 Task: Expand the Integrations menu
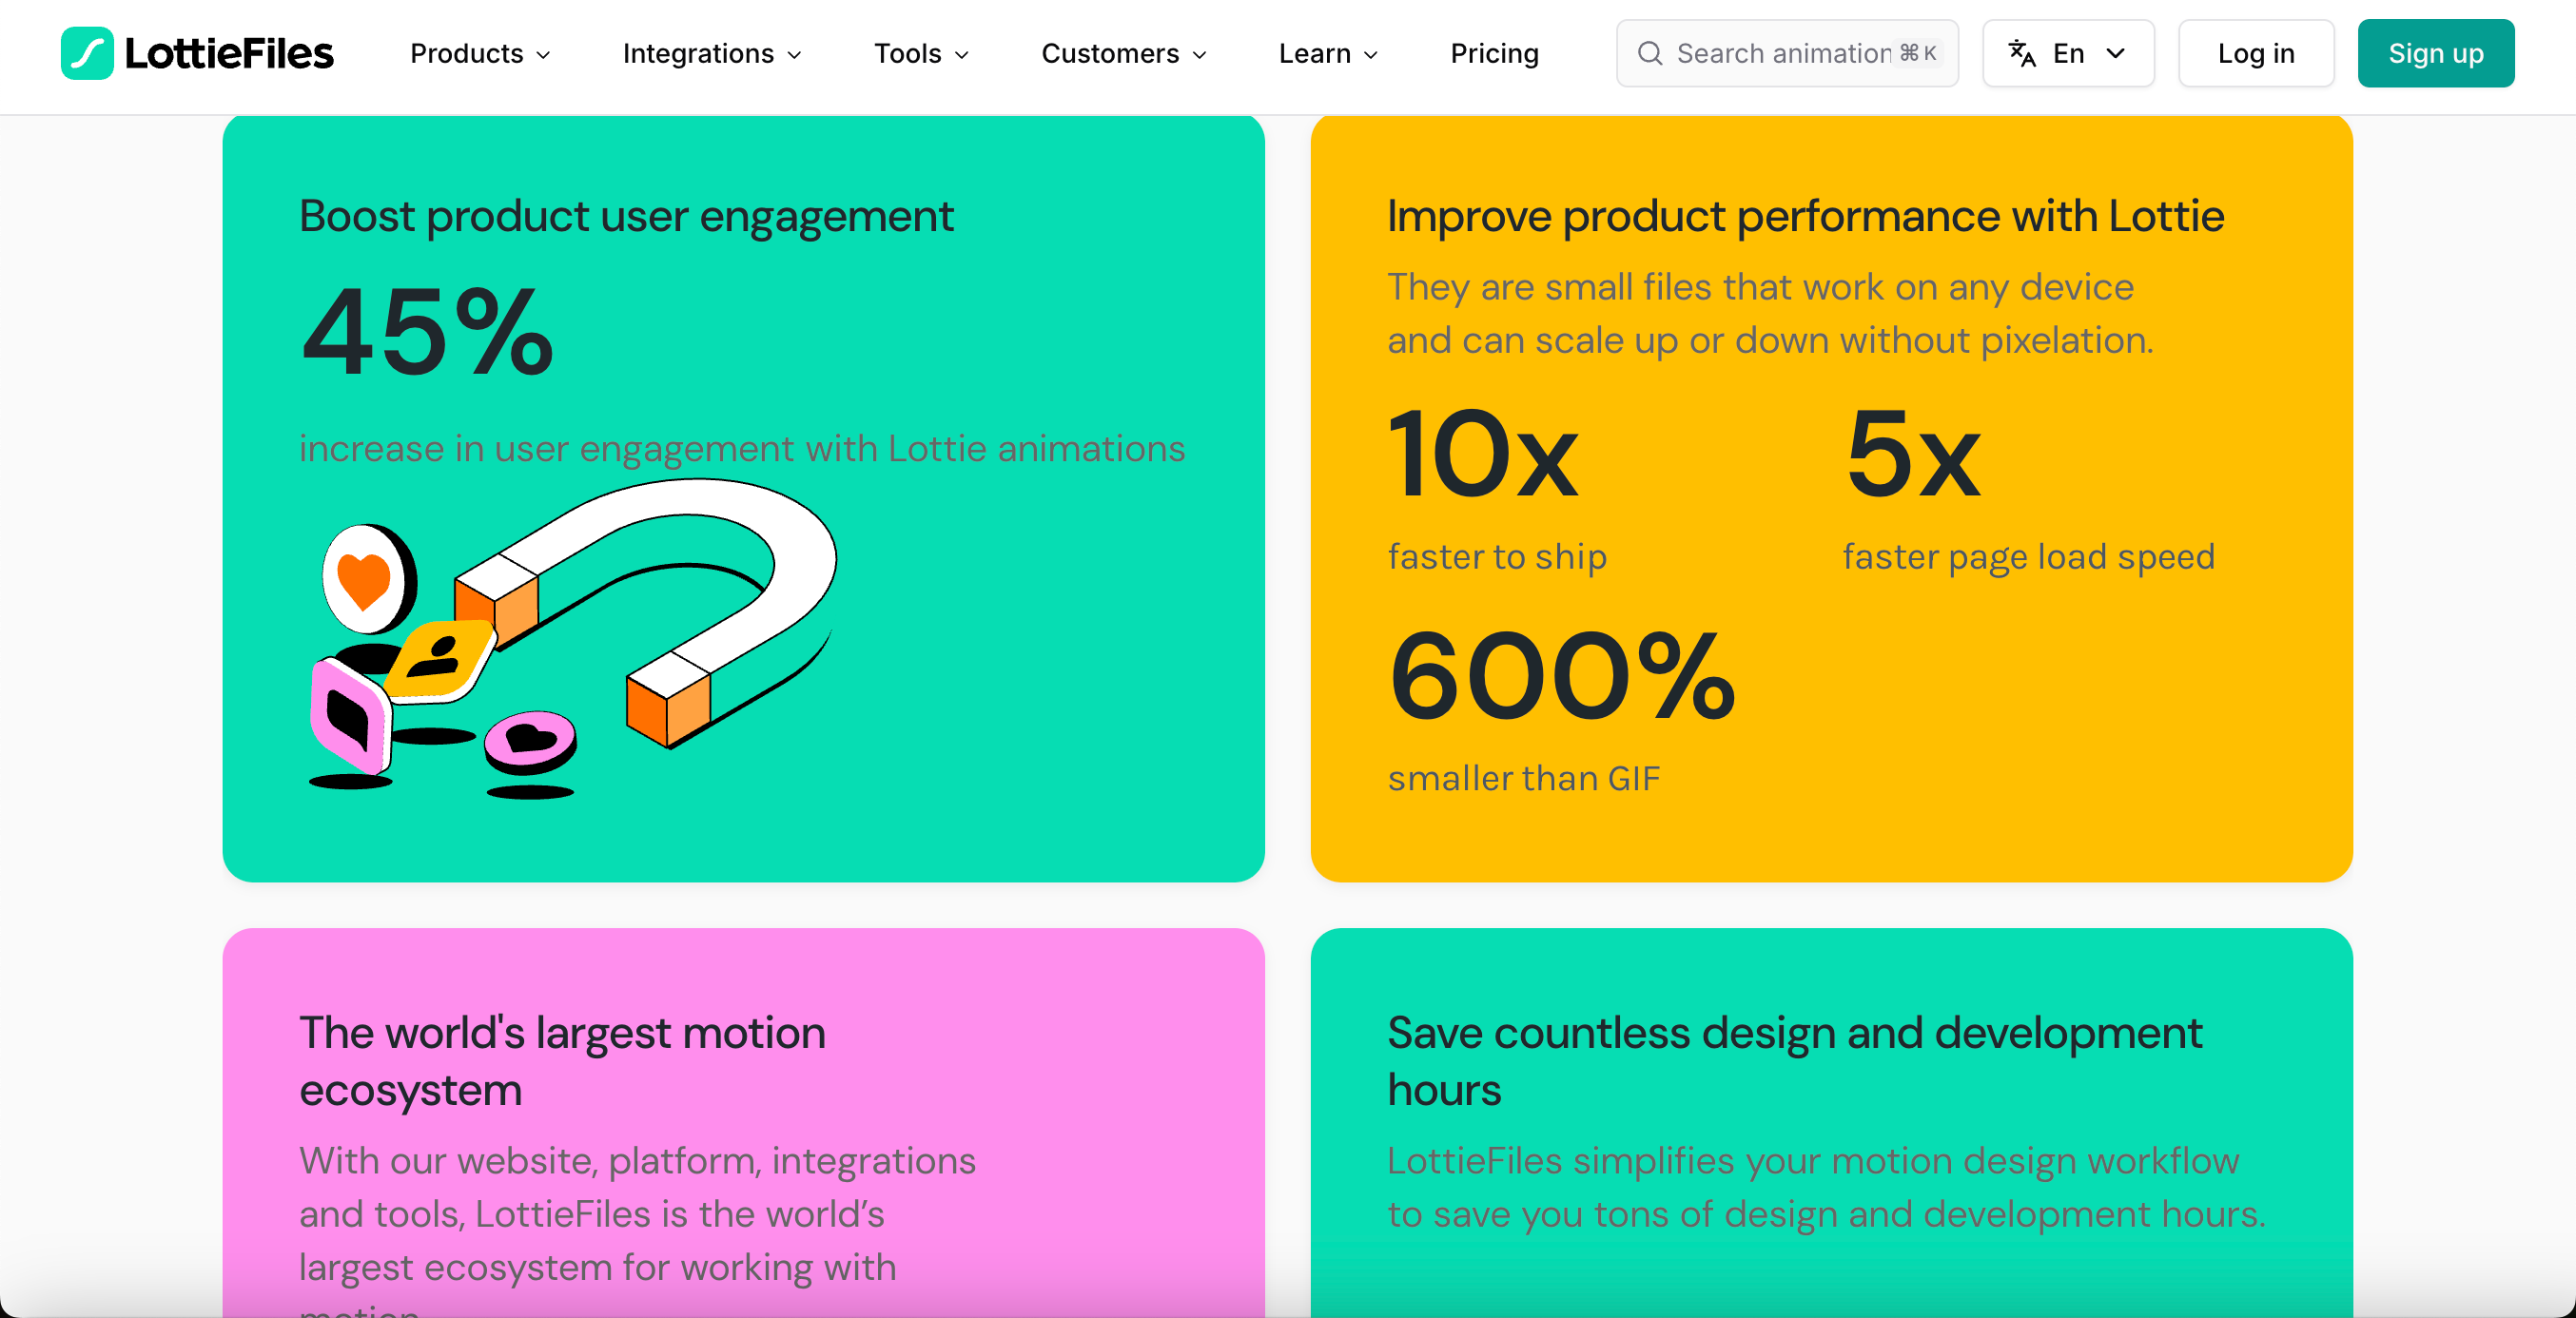click(x=712, y=53)
